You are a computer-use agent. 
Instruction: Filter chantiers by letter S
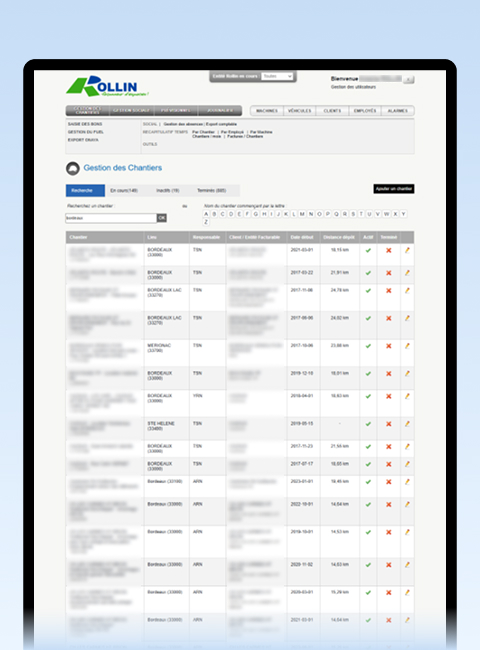click(x=353, y=214)
